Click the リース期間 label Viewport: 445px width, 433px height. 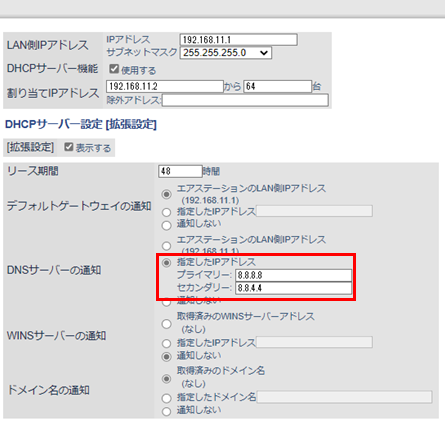[33, 171]
